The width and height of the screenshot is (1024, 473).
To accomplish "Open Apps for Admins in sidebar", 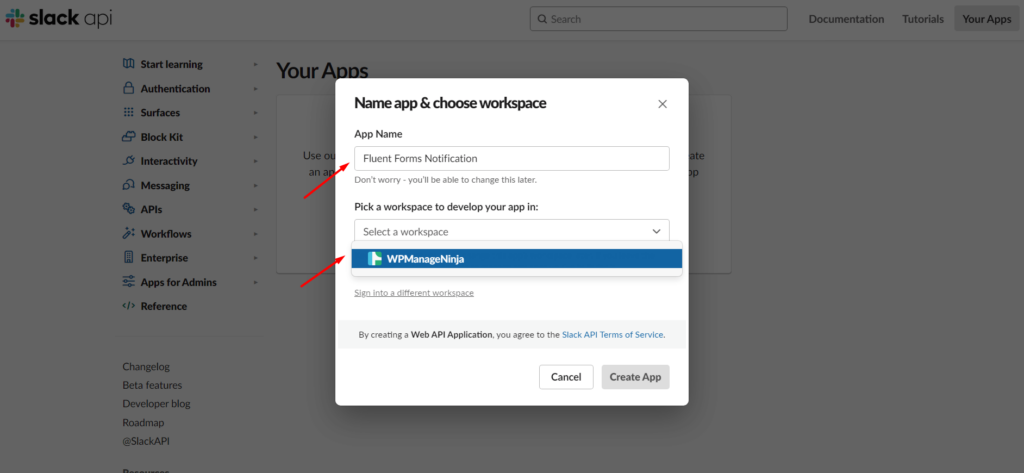I will 178,282.
